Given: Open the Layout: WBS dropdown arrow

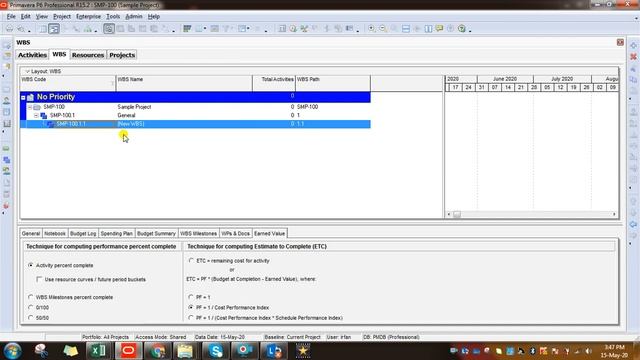Looking at the screenshot, I should pos(27,71).
